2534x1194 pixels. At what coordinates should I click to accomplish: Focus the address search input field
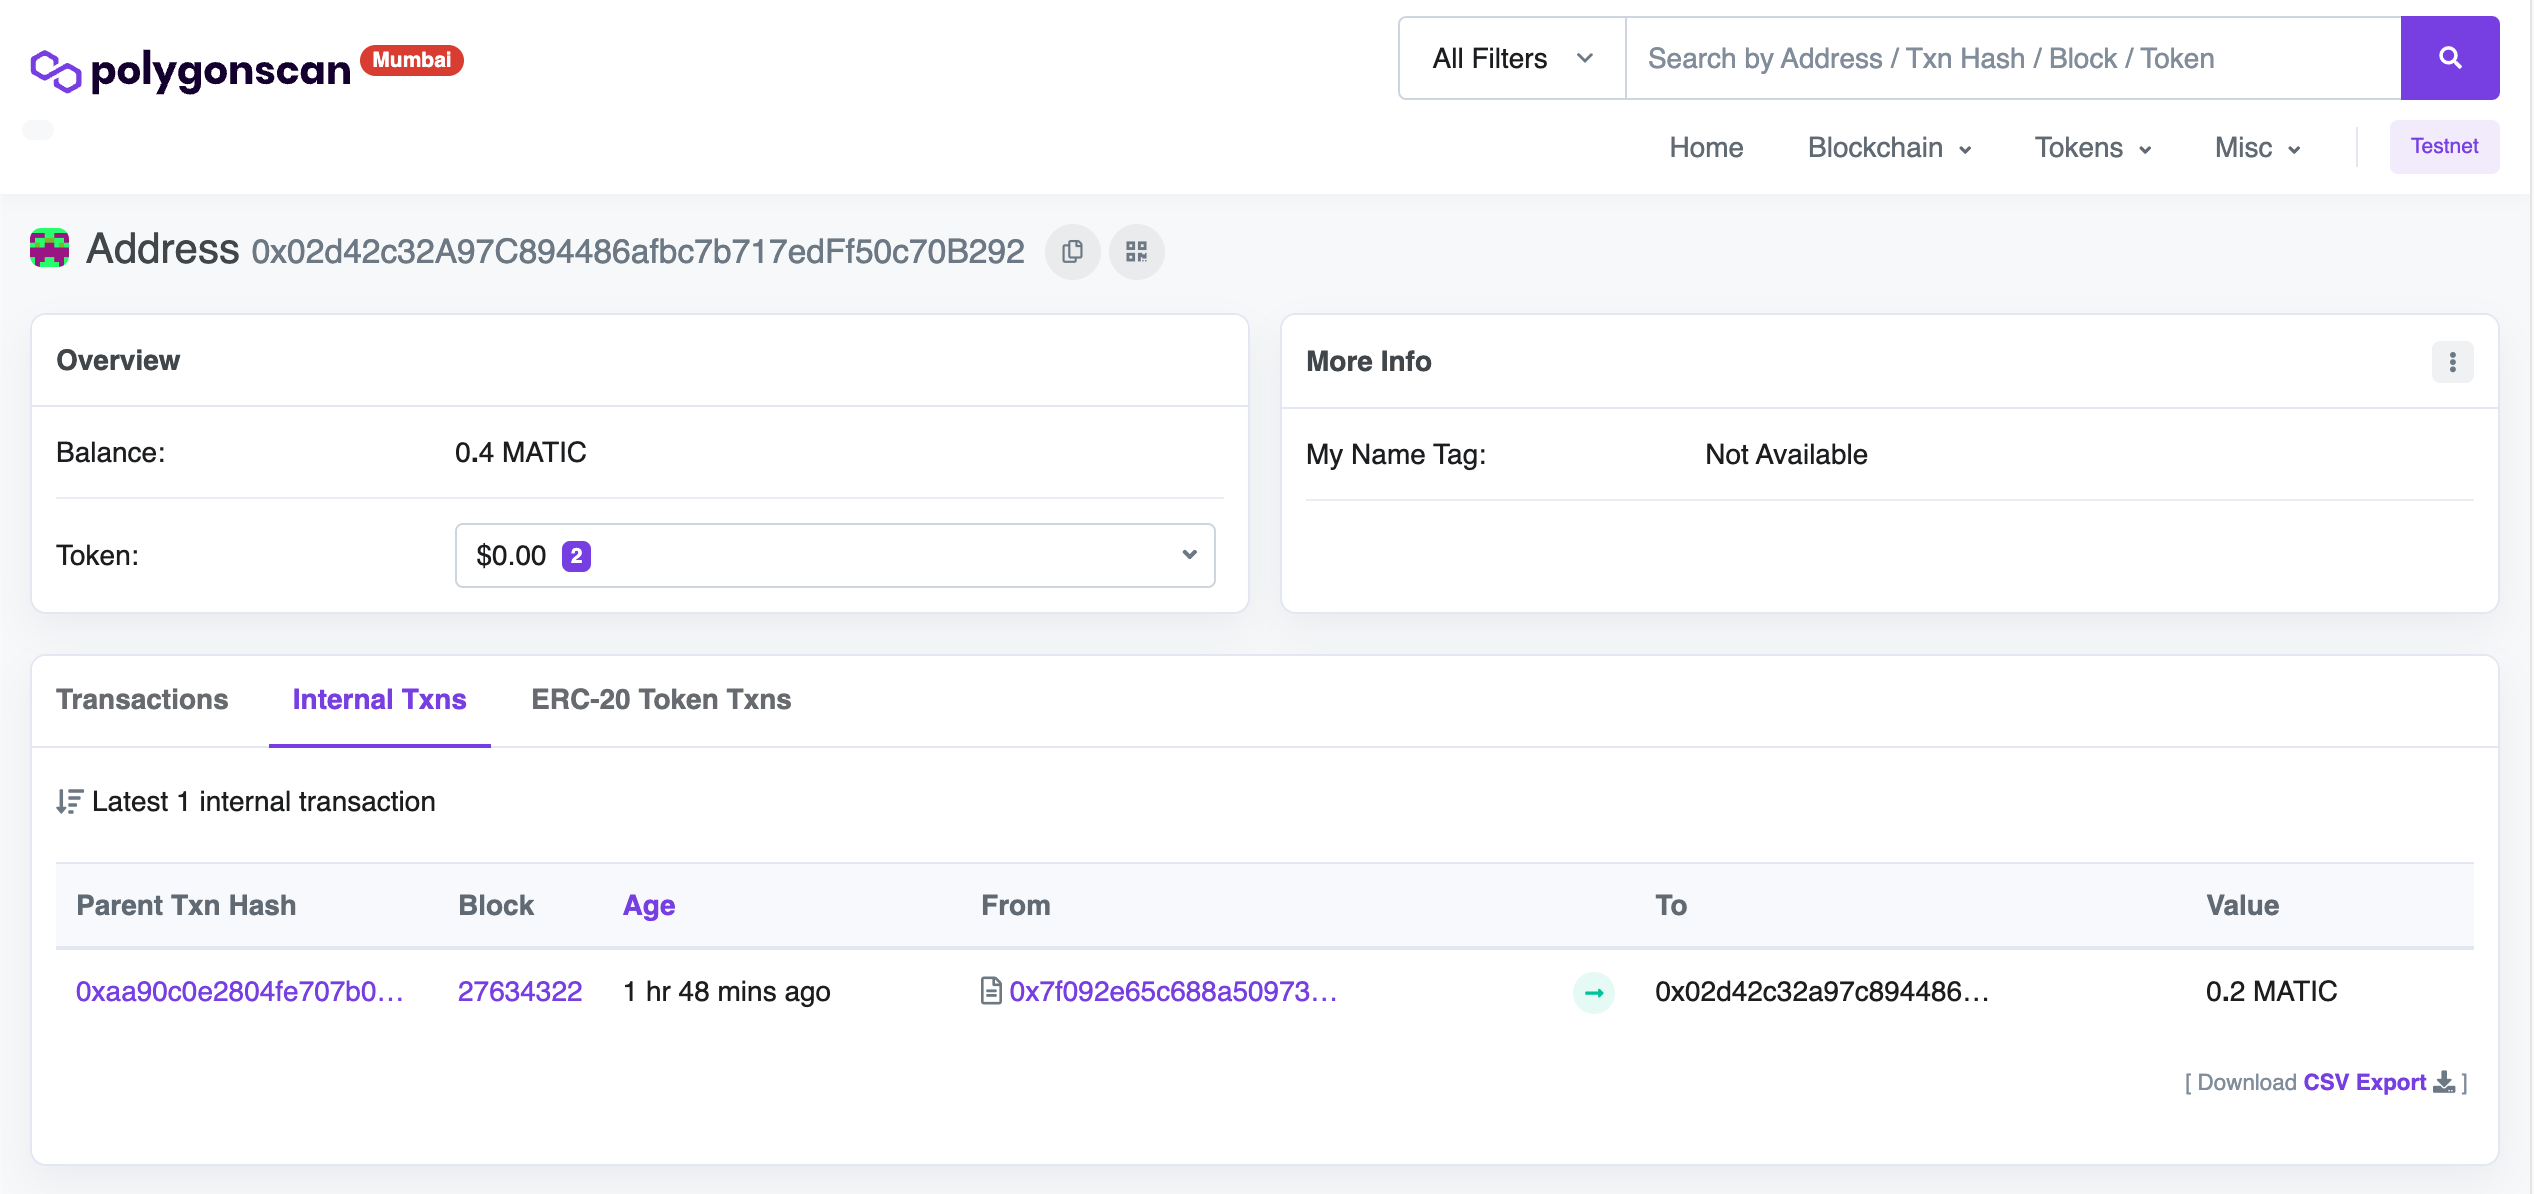(2012, 58)
